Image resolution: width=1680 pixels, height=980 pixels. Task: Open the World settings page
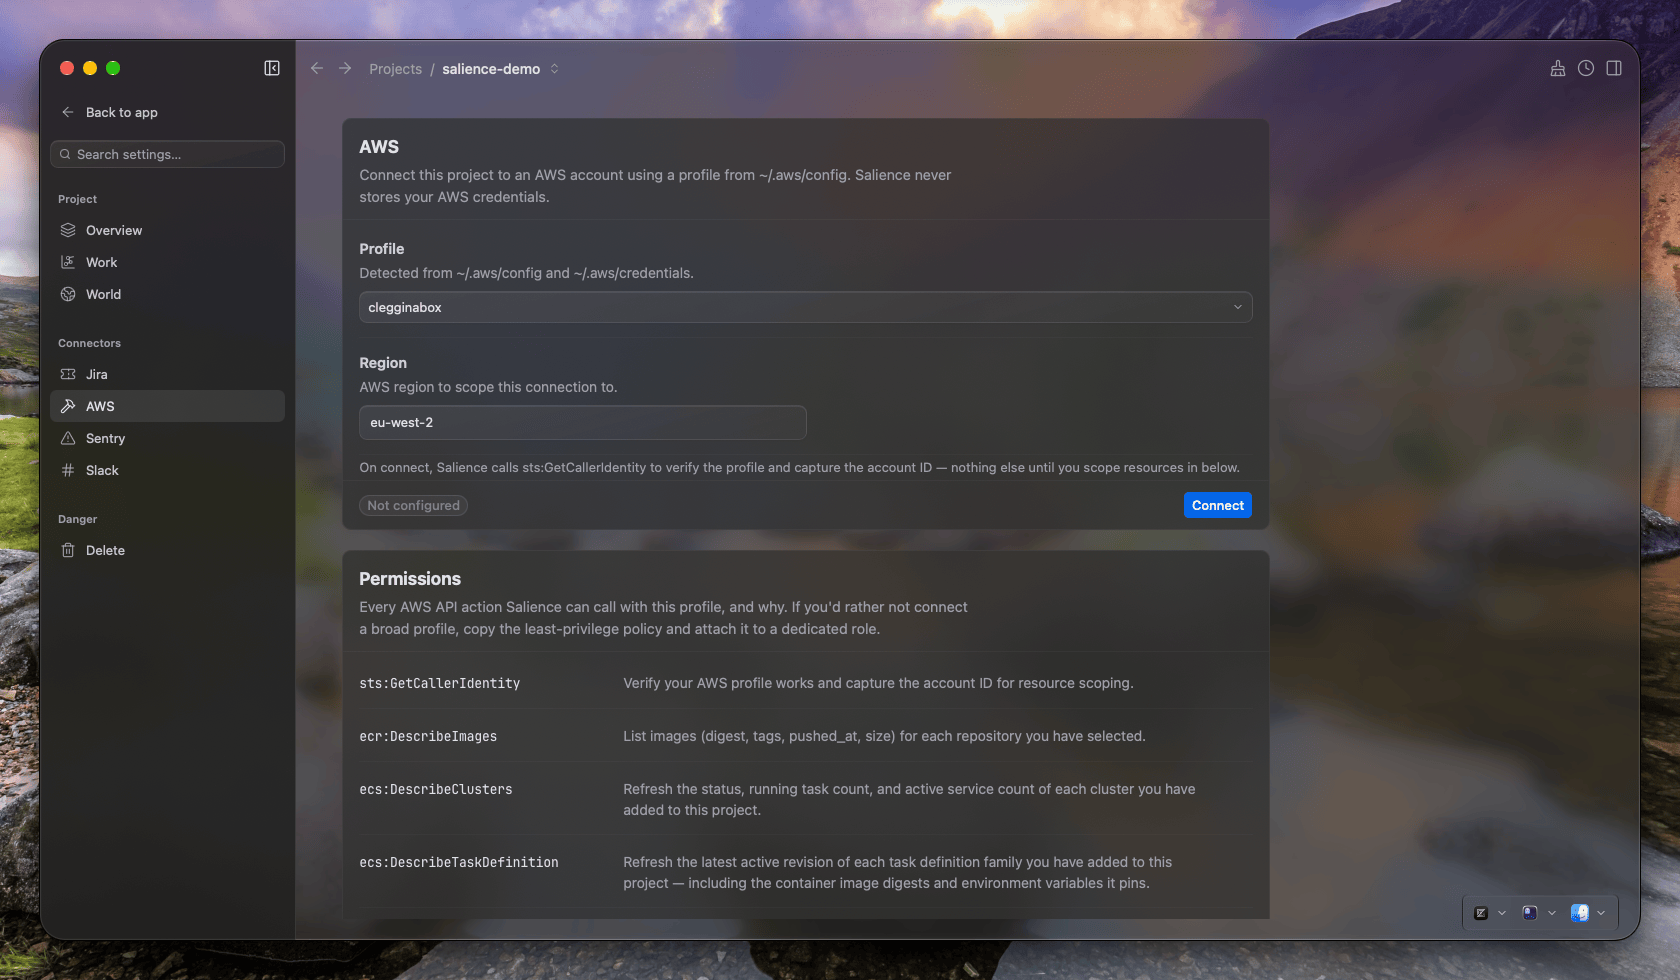click(x=167, y=294)
